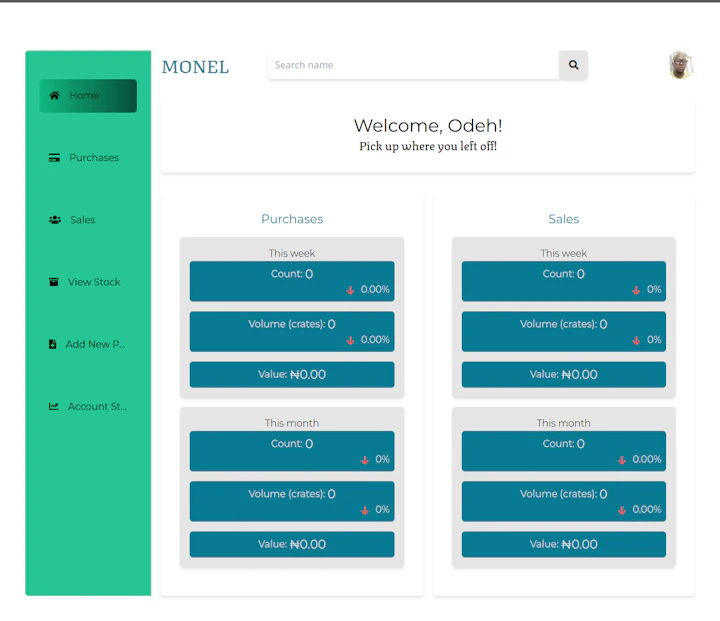Open the Sales sidebar menu item
The width and height of the screenshot is (720, 621).
pos(83,220)
